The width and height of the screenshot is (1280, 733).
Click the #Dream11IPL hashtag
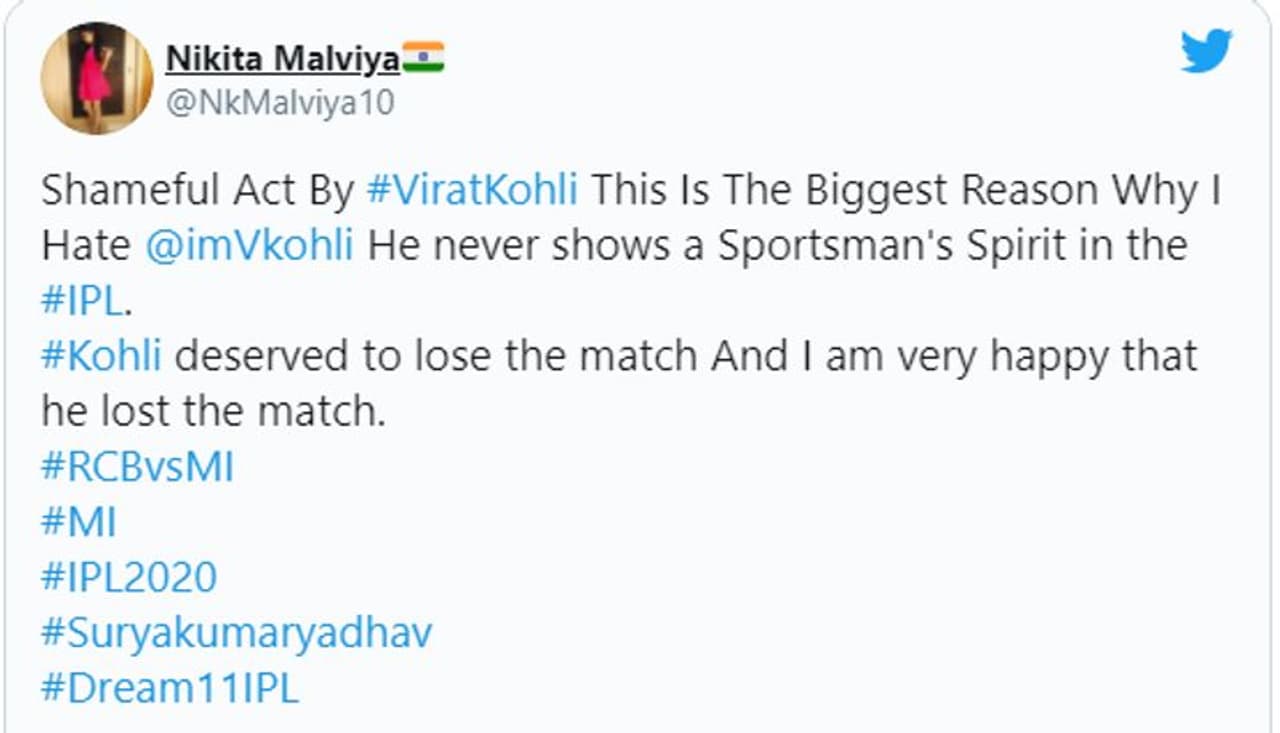[170, 689]
